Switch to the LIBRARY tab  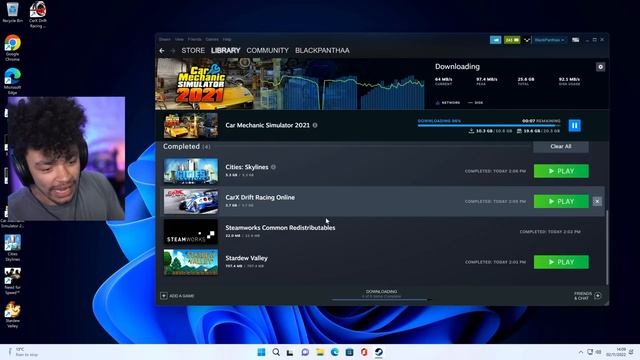point(226,51)
